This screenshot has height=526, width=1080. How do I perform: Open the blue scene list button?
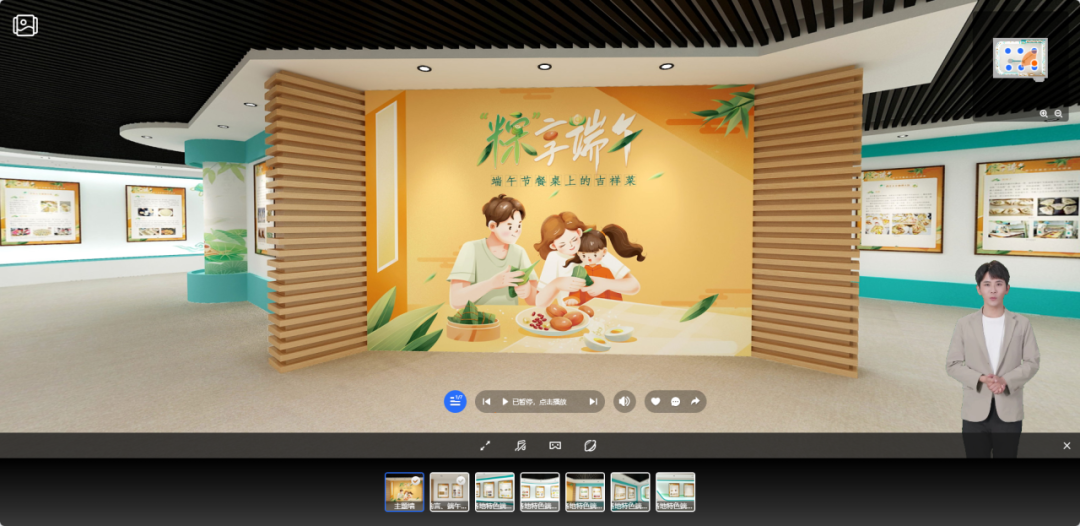tap(455, 401)
